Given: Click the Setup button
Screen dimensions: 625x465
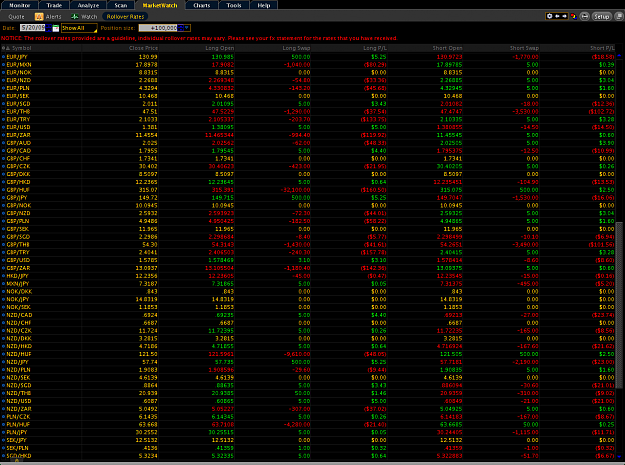Looking at the screenshot, I should [601, 16].
